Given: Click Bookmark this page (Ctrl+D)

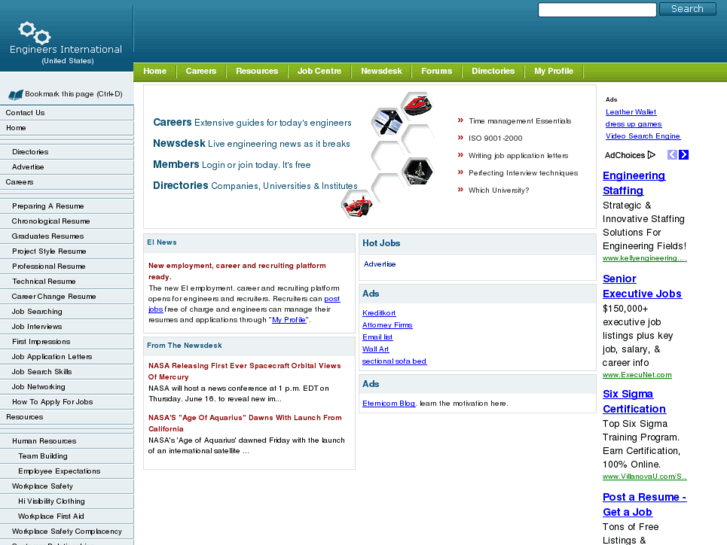Looking at the screenshot, I should 73,94.
